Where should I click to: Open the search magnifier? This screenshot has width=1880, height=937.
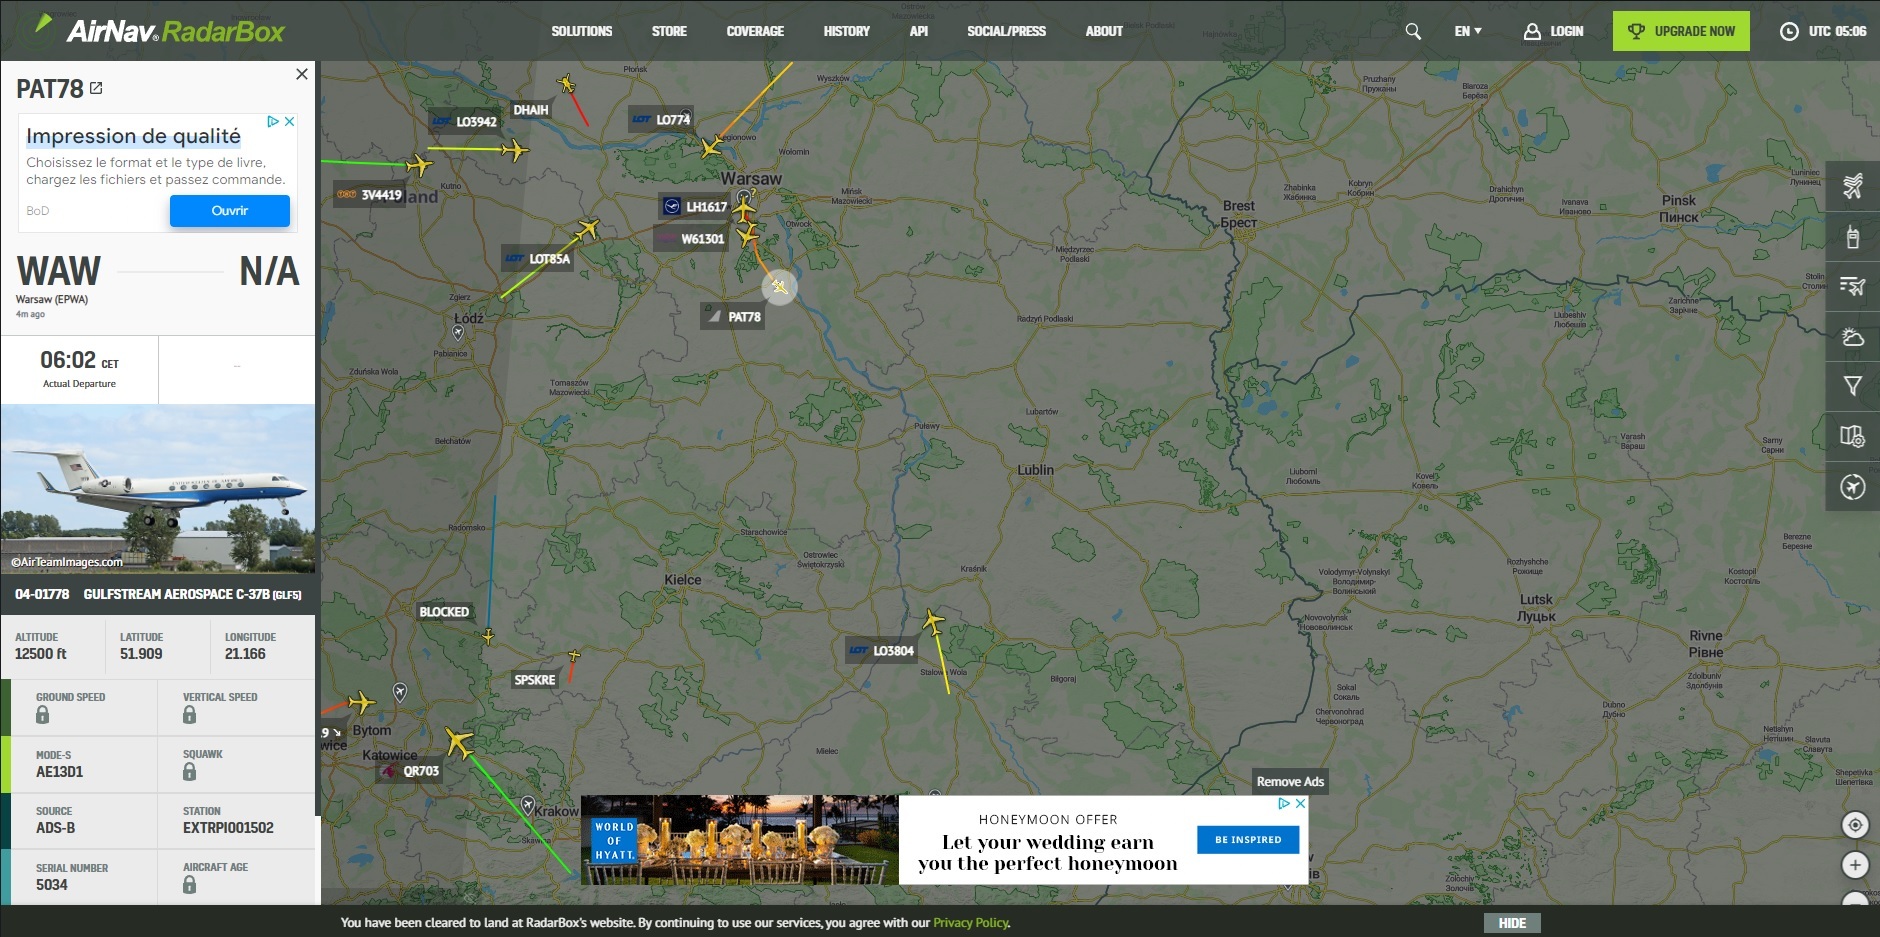click(x=1413, y=31)
